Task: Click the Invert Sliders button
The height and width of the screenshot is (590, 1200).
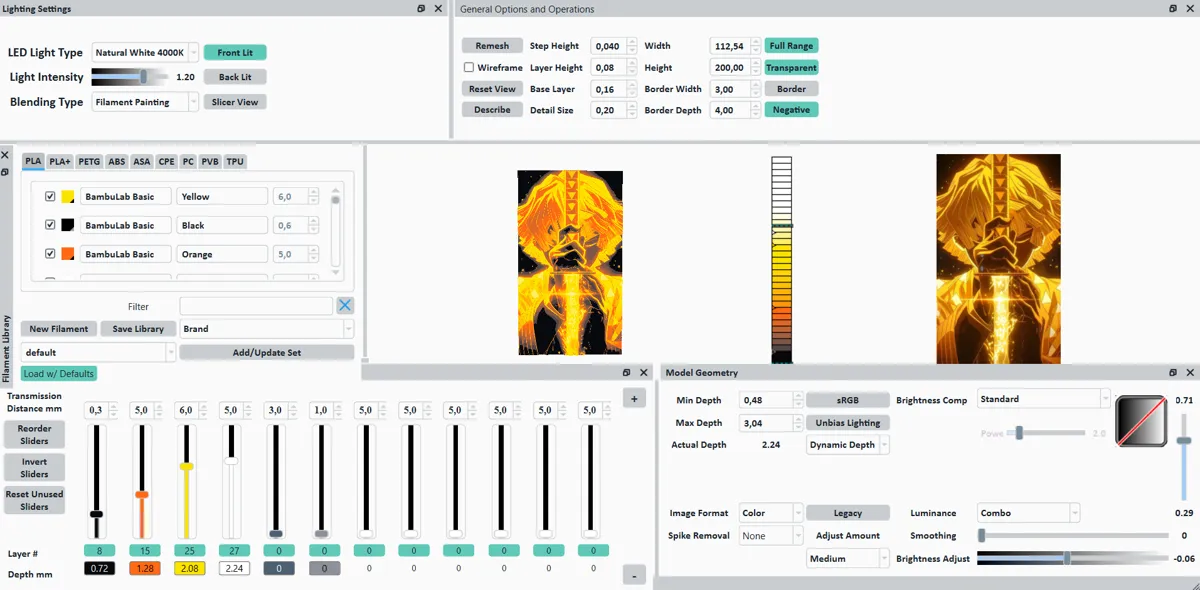Action: click(34, 467)
